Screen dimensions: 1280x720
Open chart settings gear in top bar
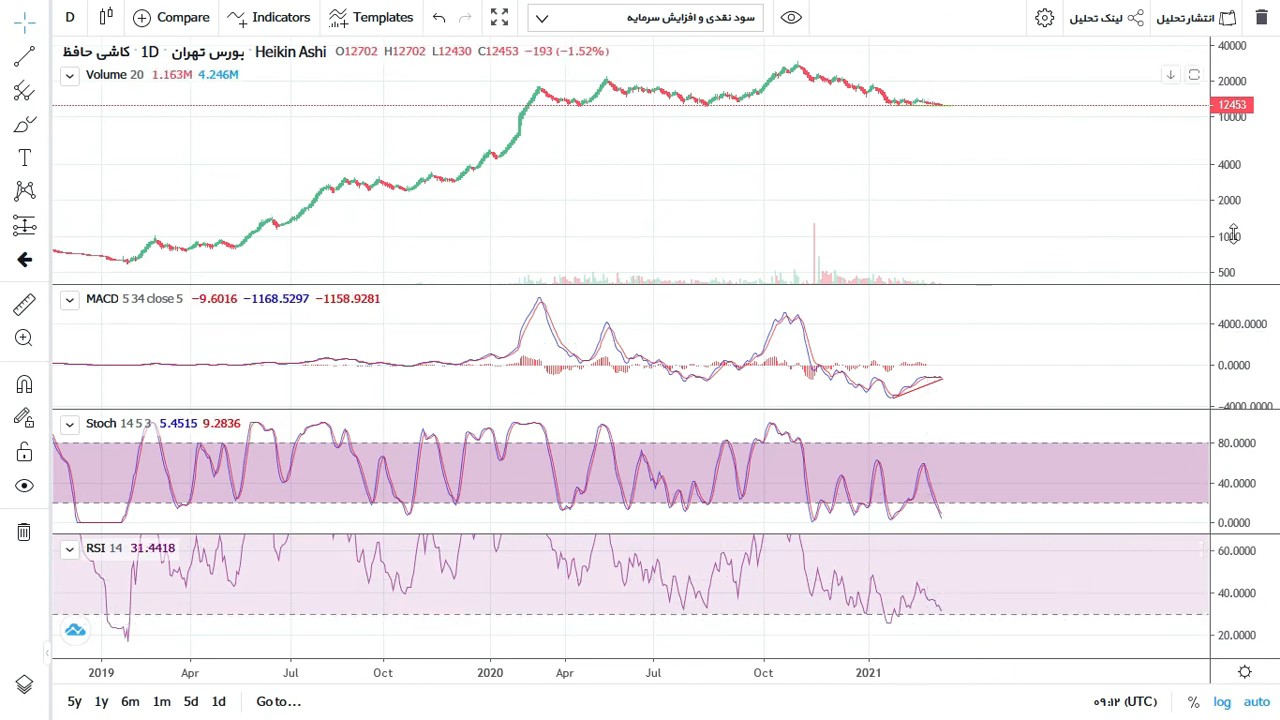point(1044,17)
